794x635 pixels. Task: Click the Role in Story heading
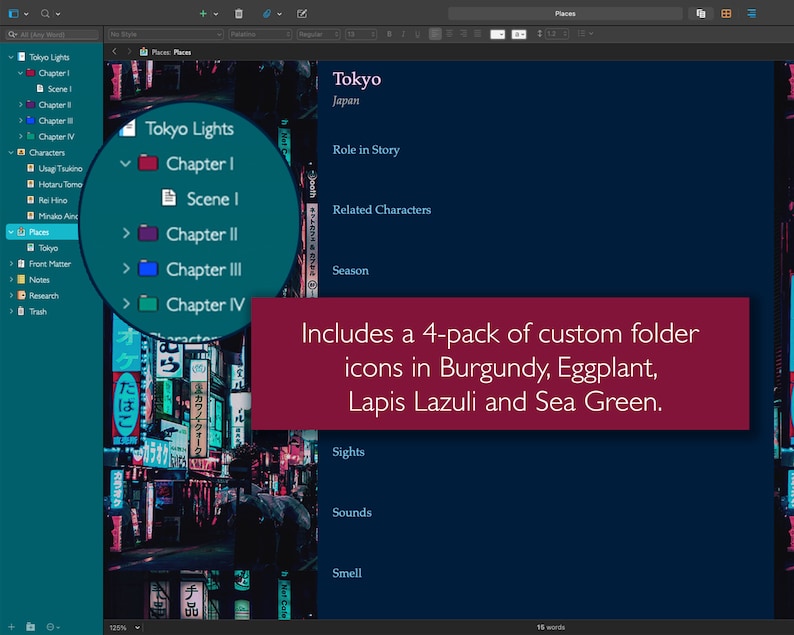[366, 149]
